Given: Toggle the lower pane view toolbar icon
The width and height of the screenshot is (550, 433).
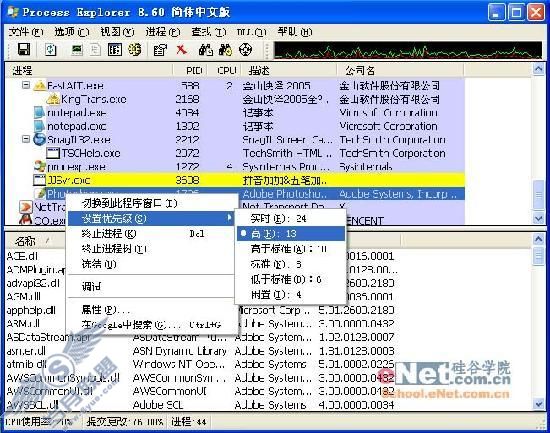Looking at the screenshot, I should pos(115,50).
